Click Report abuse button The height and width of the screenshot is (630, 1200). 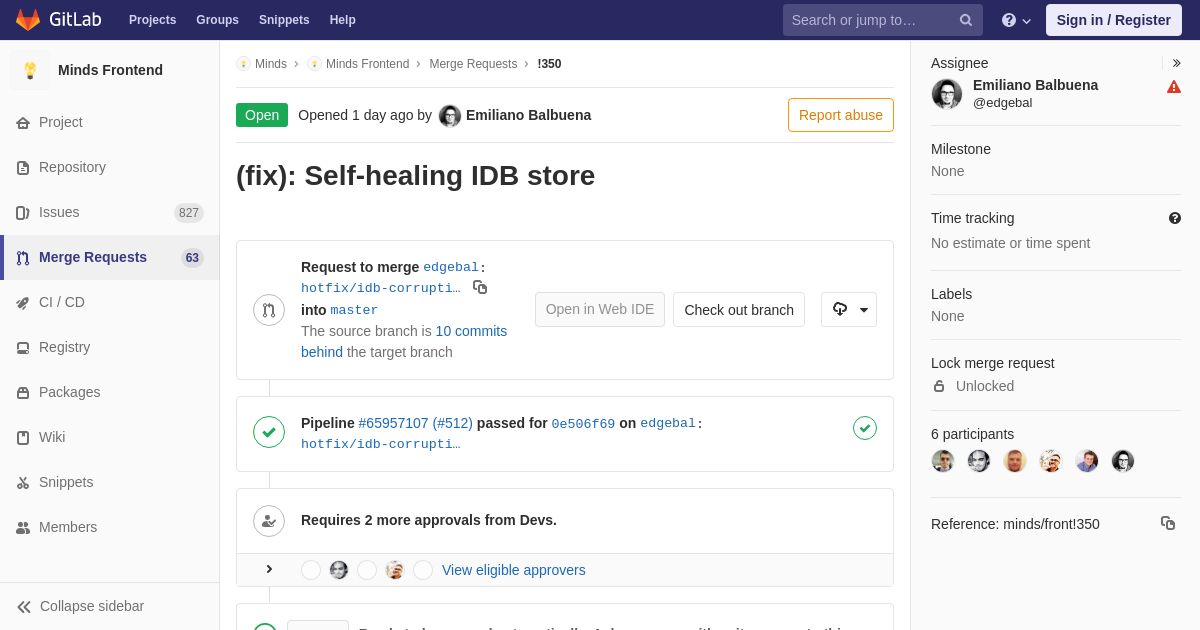pyautogui.click(x=841, y=115)
